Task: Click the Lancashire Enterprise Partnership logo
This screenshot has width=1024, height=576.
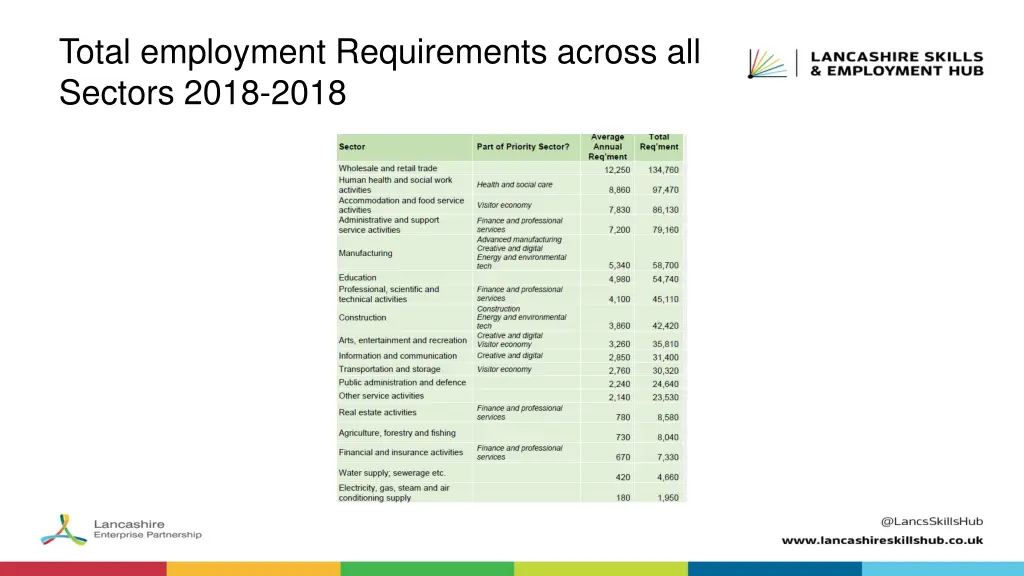Action: pyautogui.click(x=121, y=530)
